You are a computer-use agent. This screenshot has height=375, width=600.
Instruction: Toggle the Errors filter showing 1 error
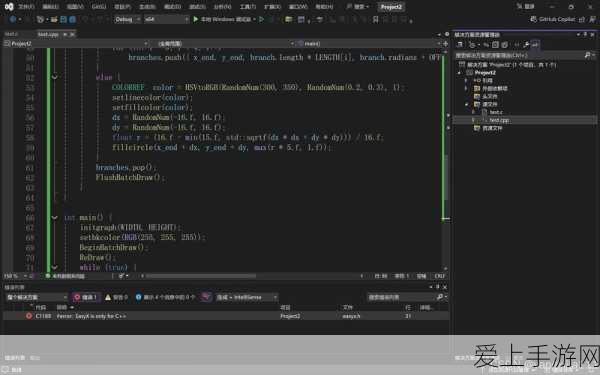(86, 297)
